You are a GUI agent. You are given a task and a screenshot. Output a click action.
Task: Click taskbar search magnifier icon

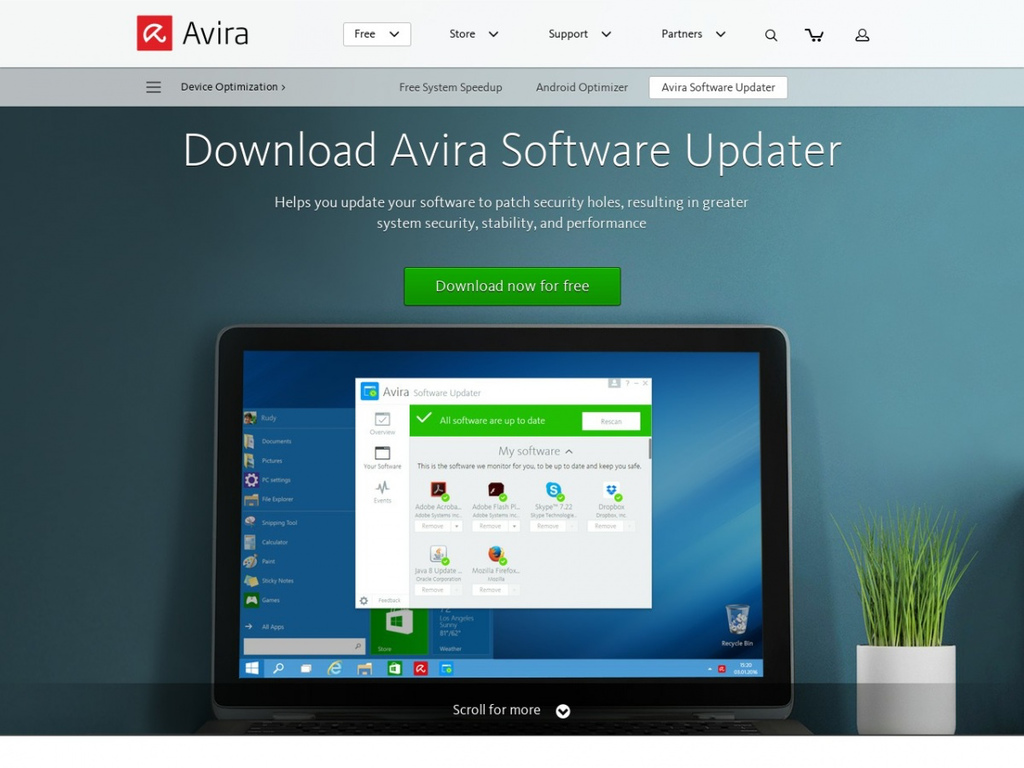pos(278,668)
